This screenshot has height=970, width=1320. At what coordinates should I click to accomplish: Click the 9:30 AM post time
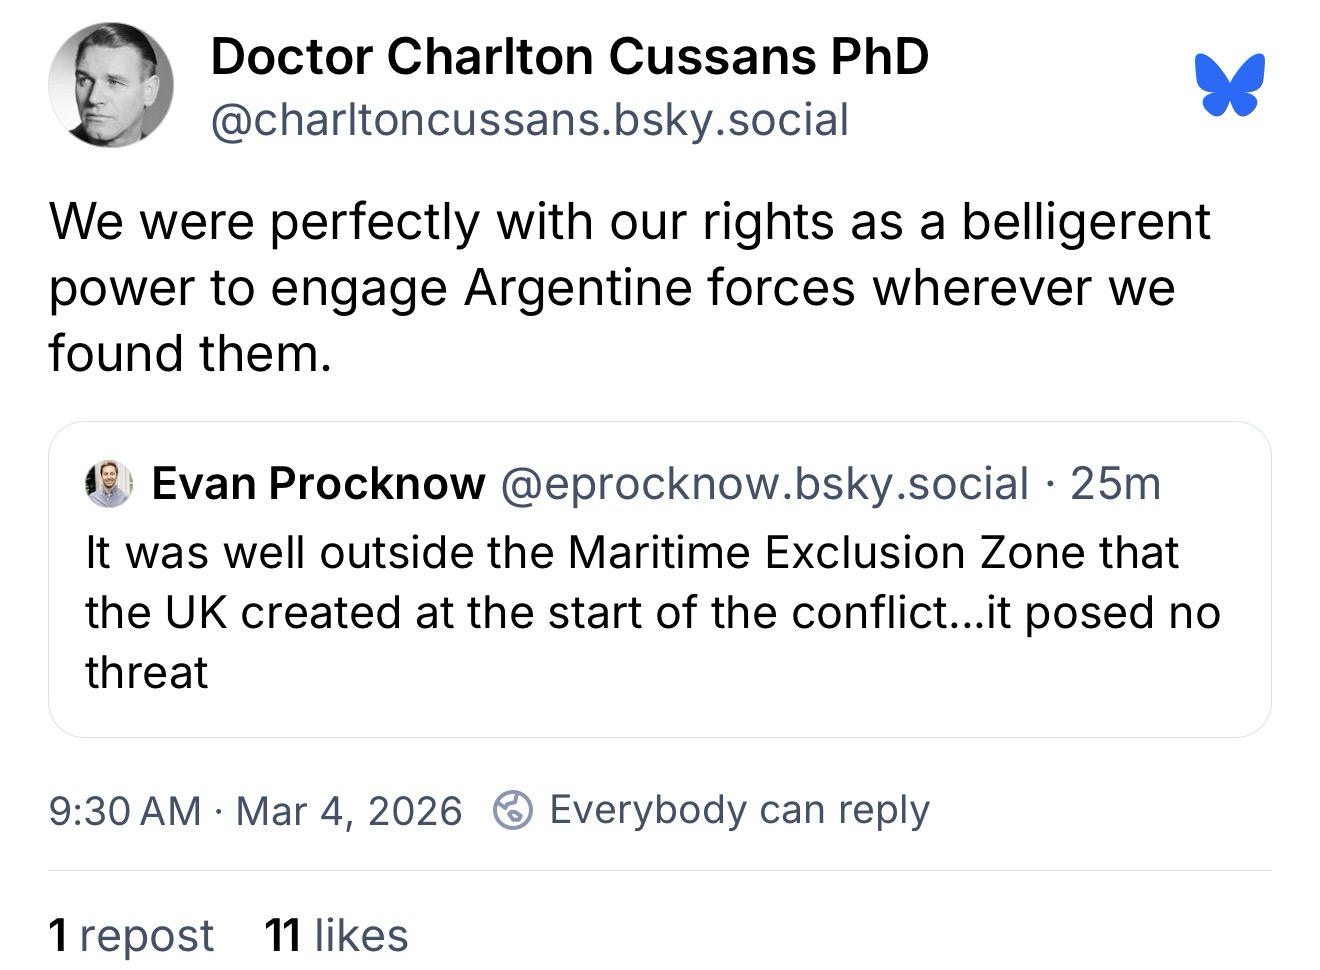coord(125,811)
